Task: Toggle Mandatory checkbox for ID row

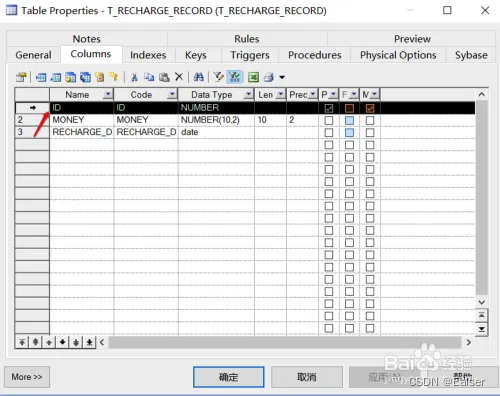Action: 370,108
